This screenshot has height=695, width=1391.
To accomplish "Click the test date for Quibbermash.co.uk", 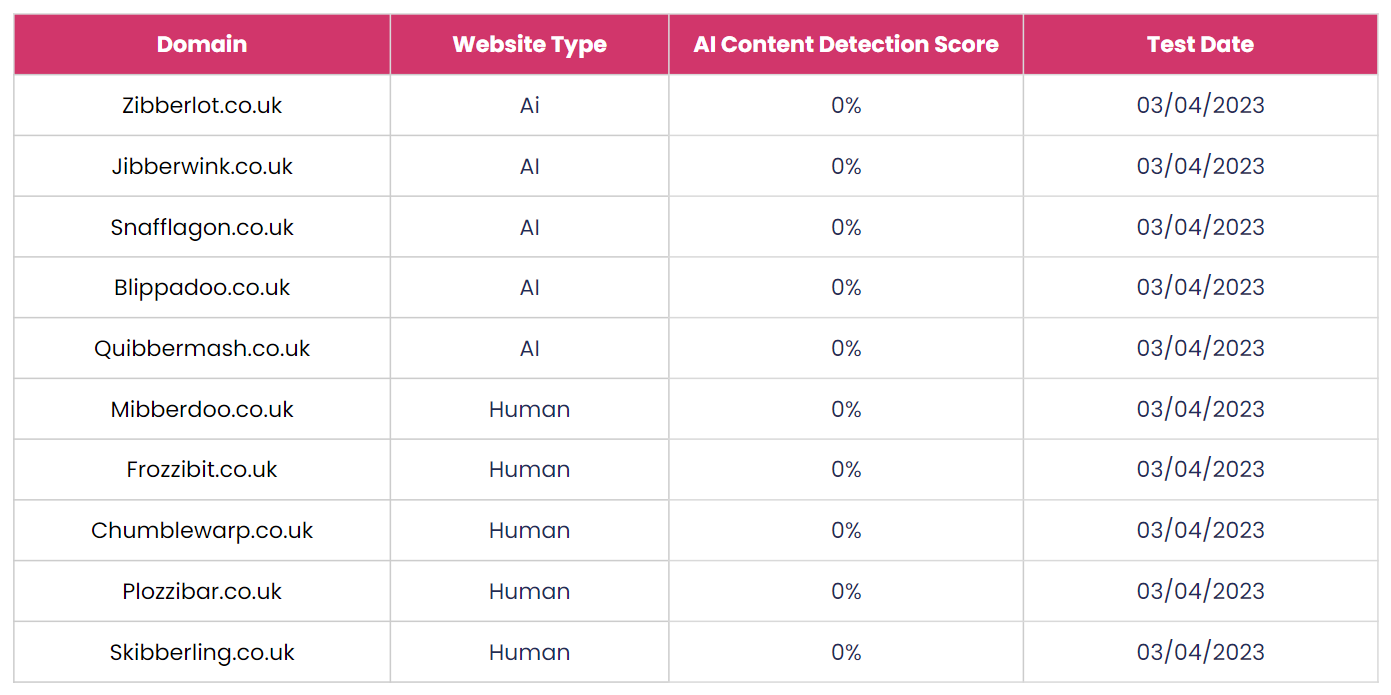I will [x=1200, y=348].
